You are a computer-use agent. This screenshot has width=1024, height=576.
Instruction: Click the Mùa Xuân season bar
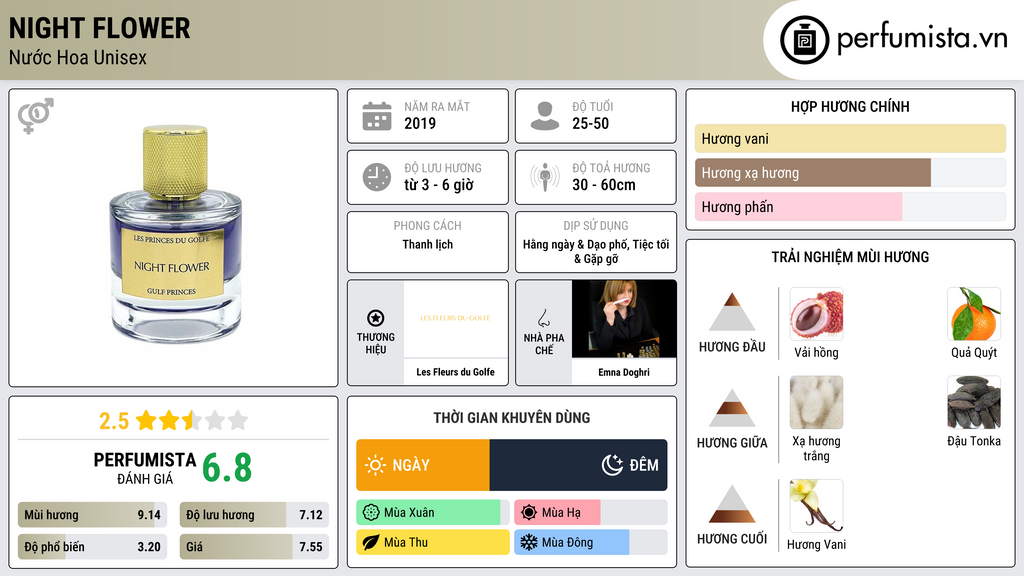click(432, 513)
